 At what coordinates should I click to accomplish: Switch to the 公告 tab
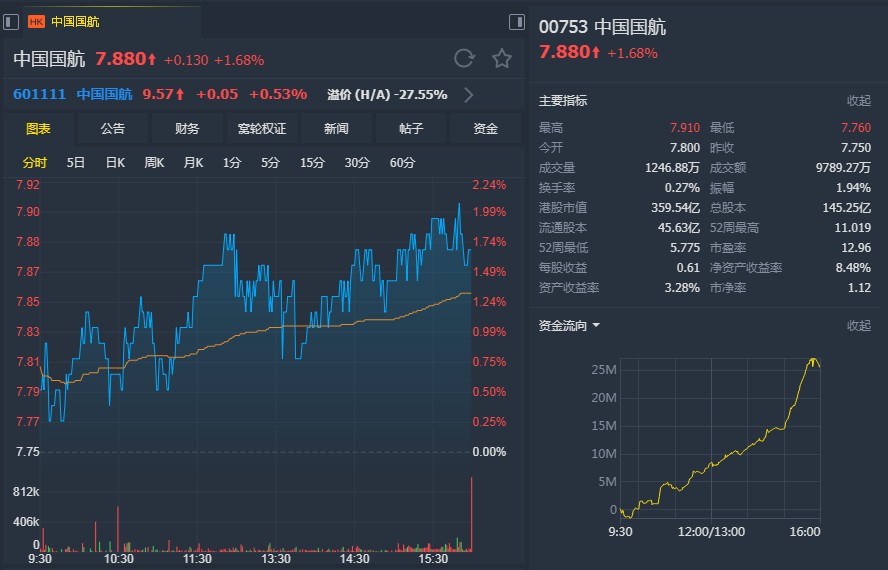click(113, 128)
